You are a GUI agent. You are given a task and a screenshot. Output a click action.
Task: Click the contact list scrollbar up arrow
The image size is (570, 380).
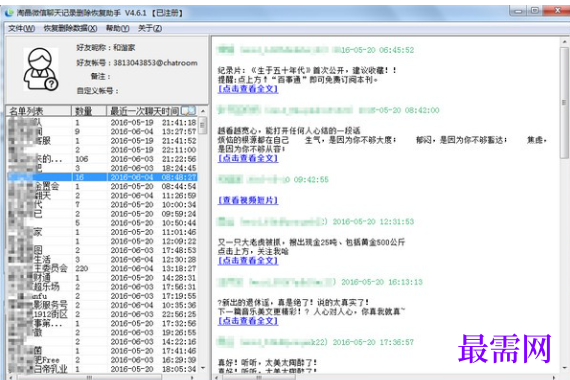pos(203,111)
